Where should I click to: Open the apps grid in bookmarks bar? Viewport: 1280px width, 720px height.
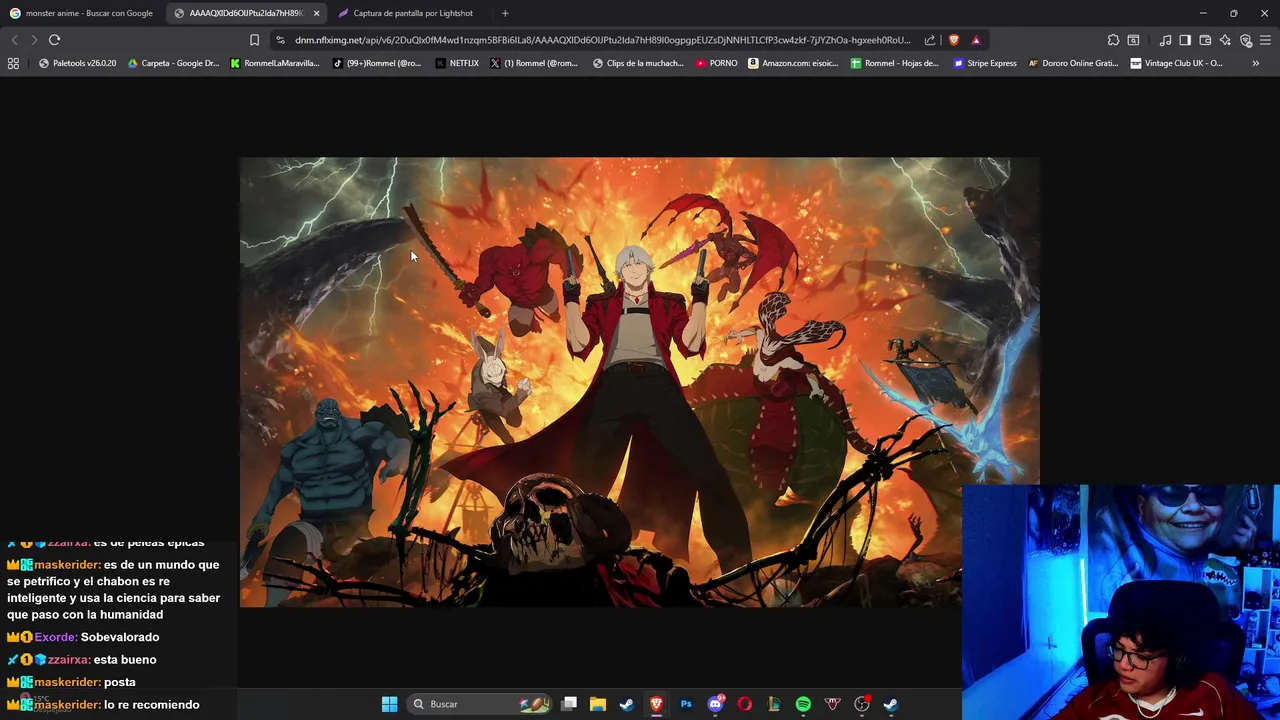click(13, 63)
